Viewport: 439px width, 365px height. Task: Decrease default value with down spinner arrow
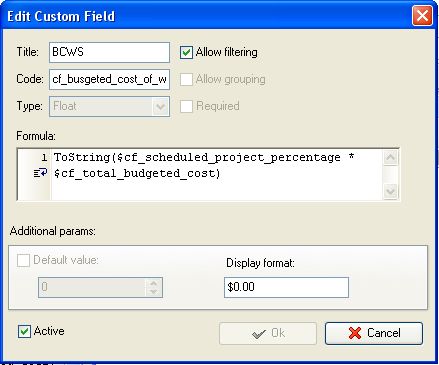(x=153, y=292)
